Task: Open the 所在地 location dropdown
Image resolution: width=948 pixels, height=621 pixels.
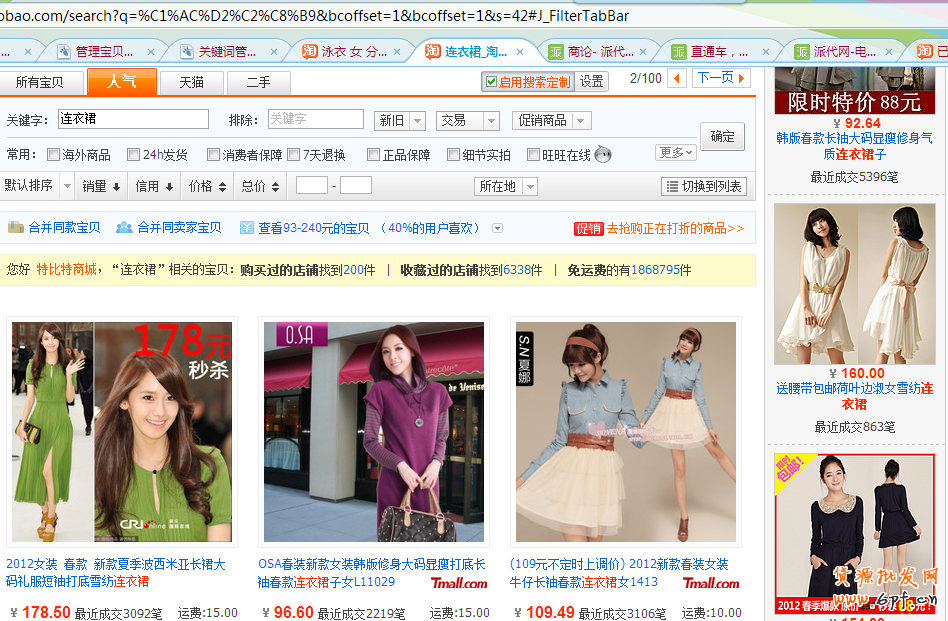Action: 506,186
